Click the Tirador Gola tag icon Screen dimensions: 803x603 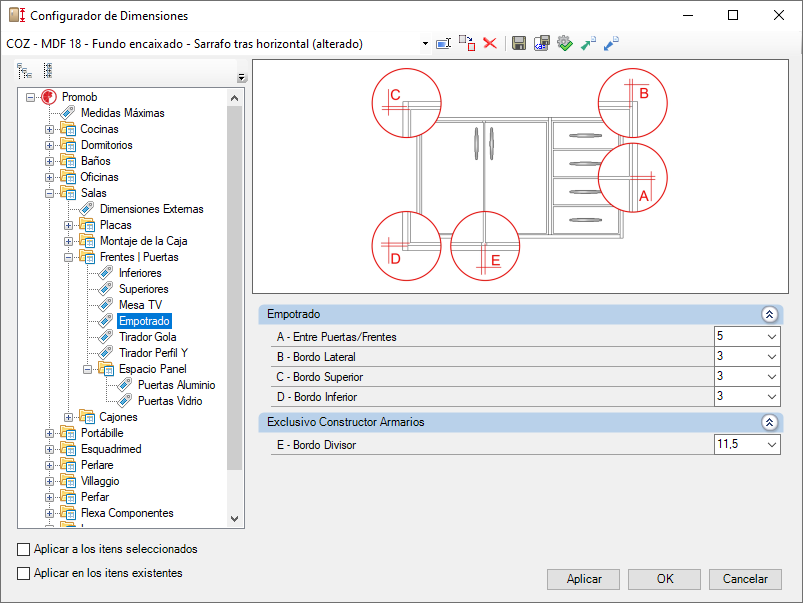point(105,337)
